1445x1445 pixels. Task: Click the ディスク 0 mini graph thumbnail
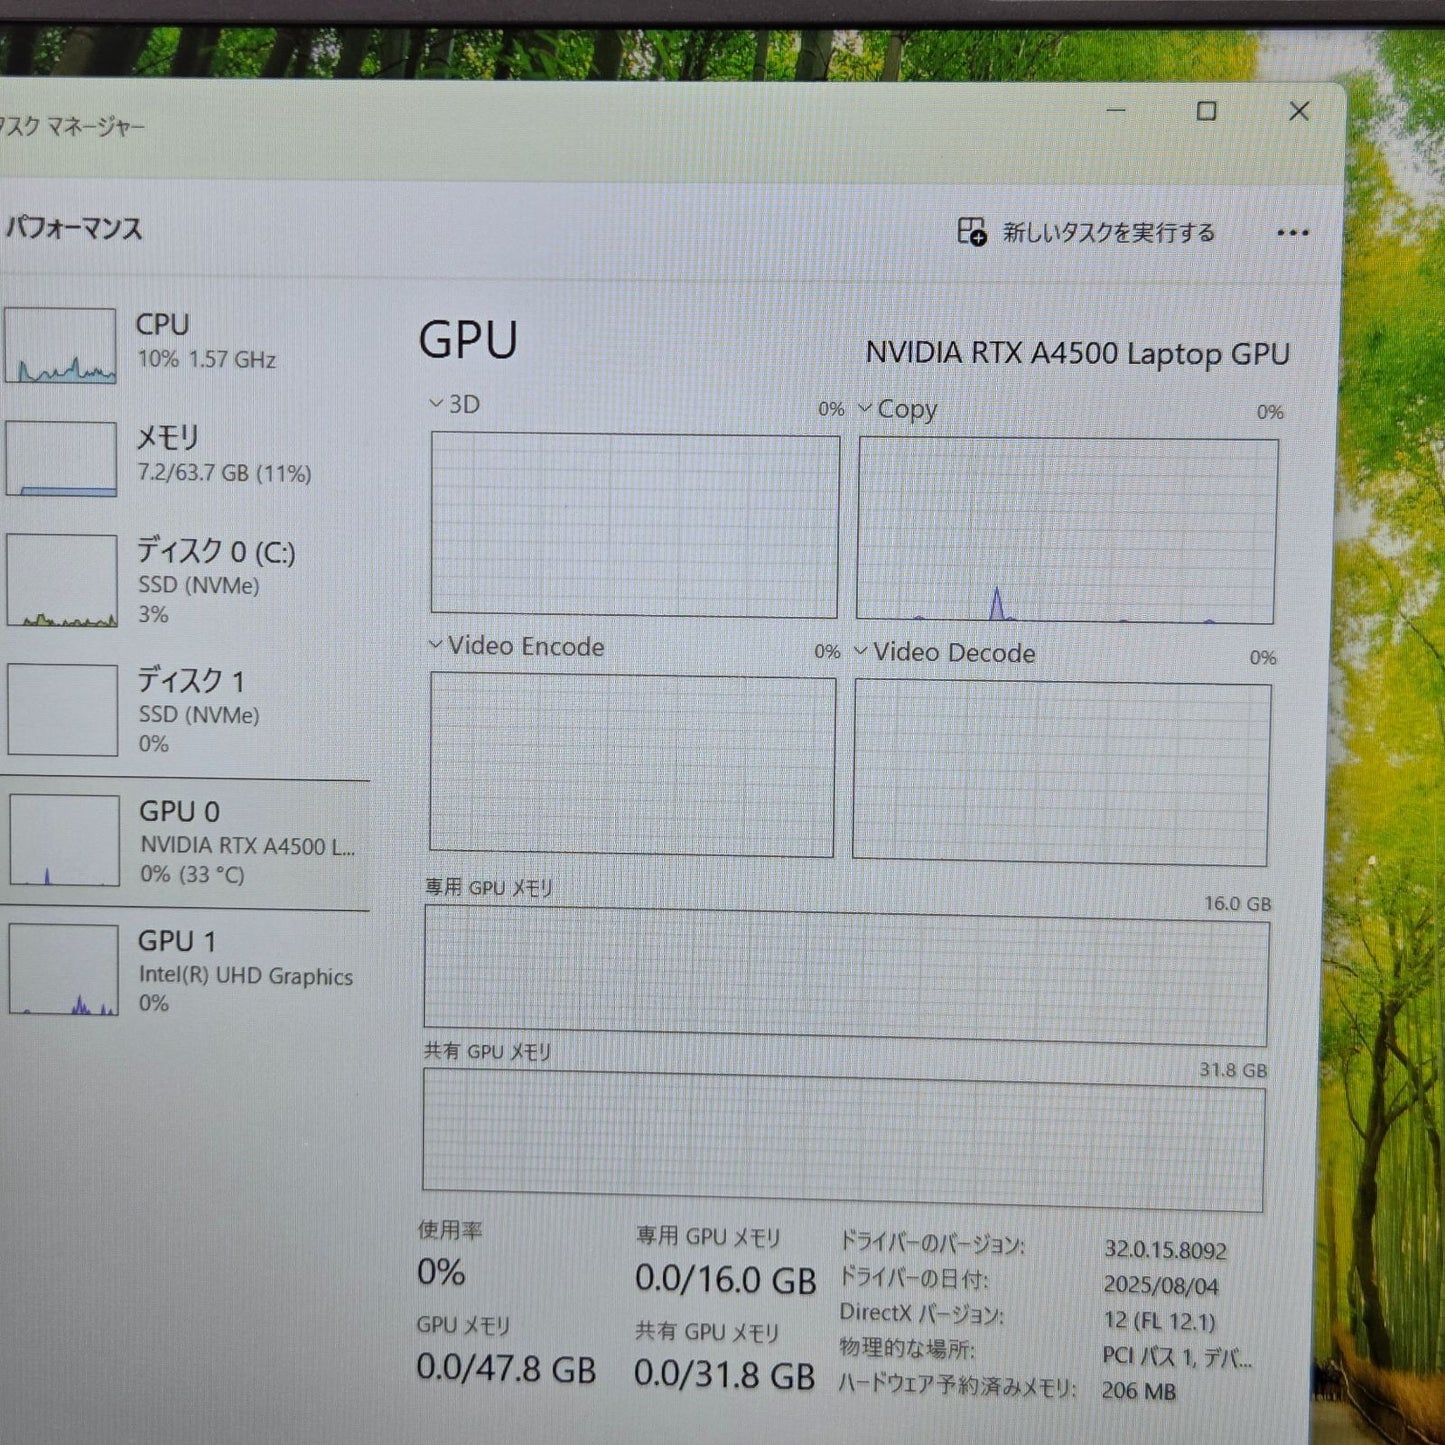[x=62, y=580]
